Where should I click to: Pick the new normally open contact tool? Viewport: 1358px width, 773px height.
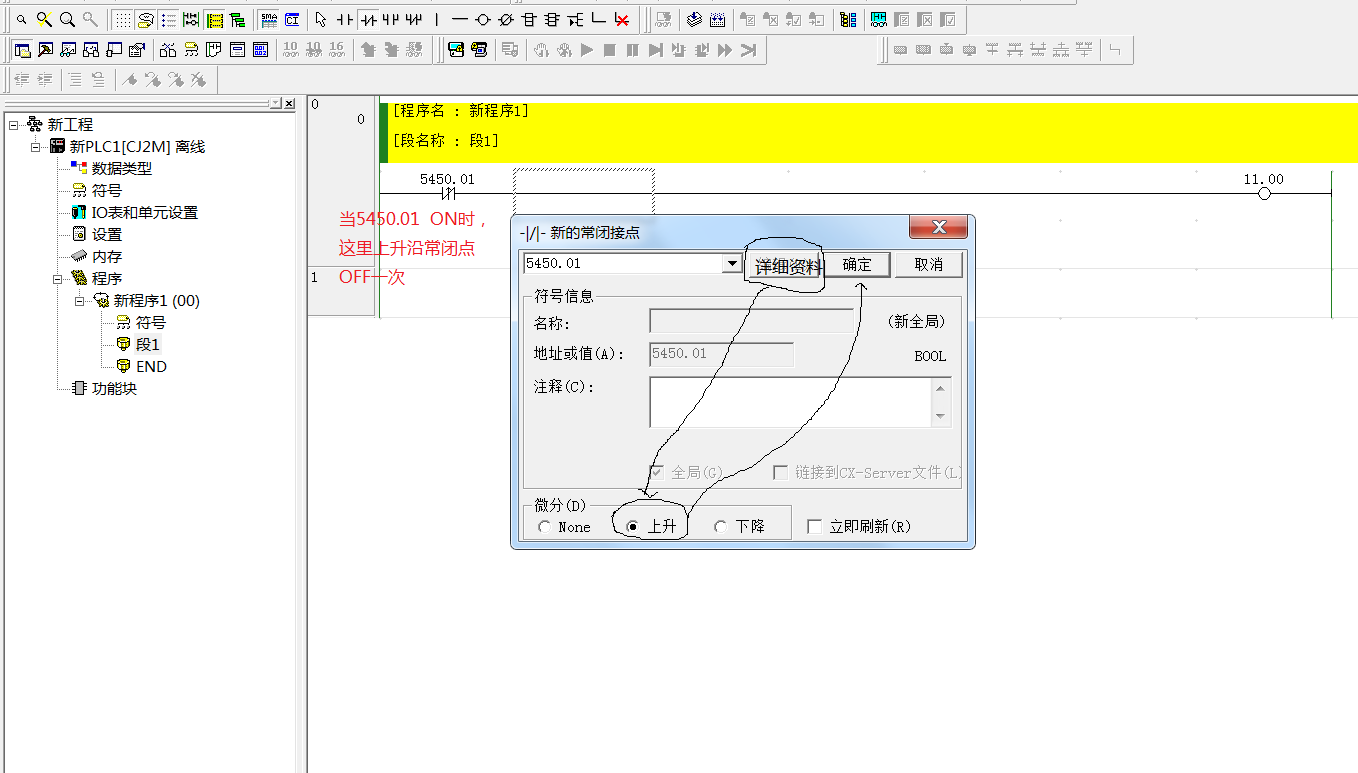pos(345,19)
